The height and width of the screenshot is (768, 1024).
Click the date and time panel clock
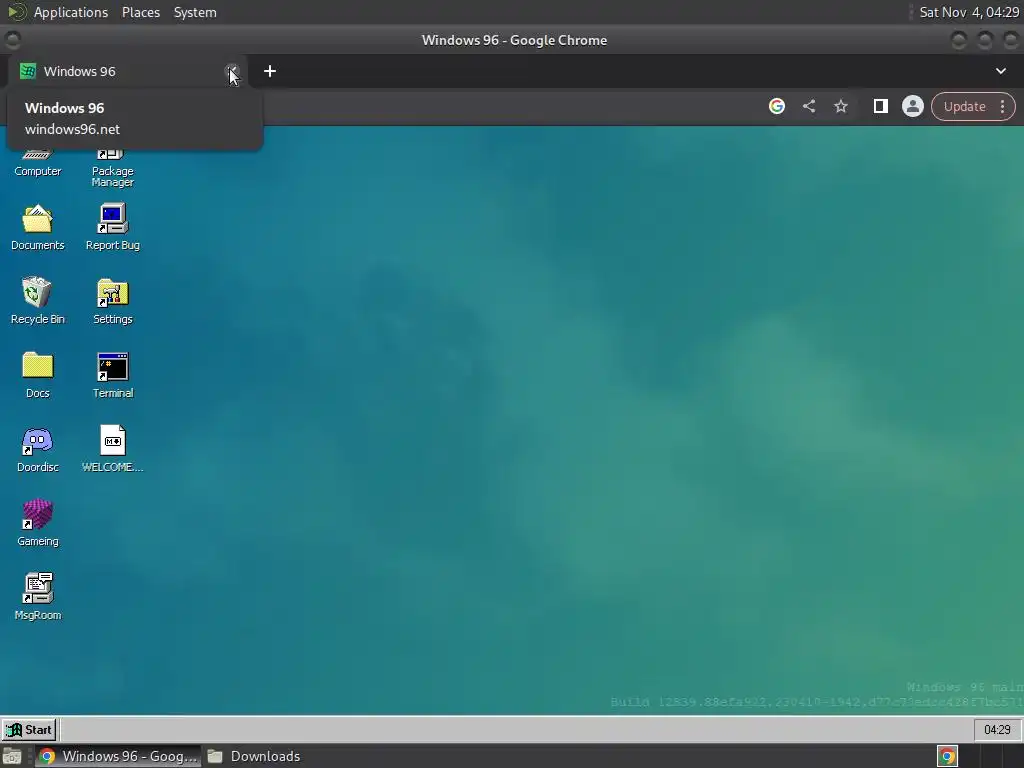point(968,12)
